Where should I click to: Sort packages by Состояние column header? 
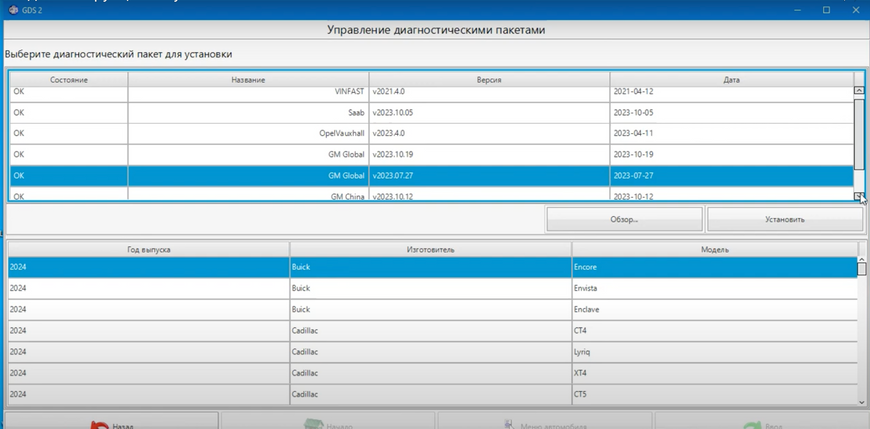pyautogui.click(x=69, y=80)
